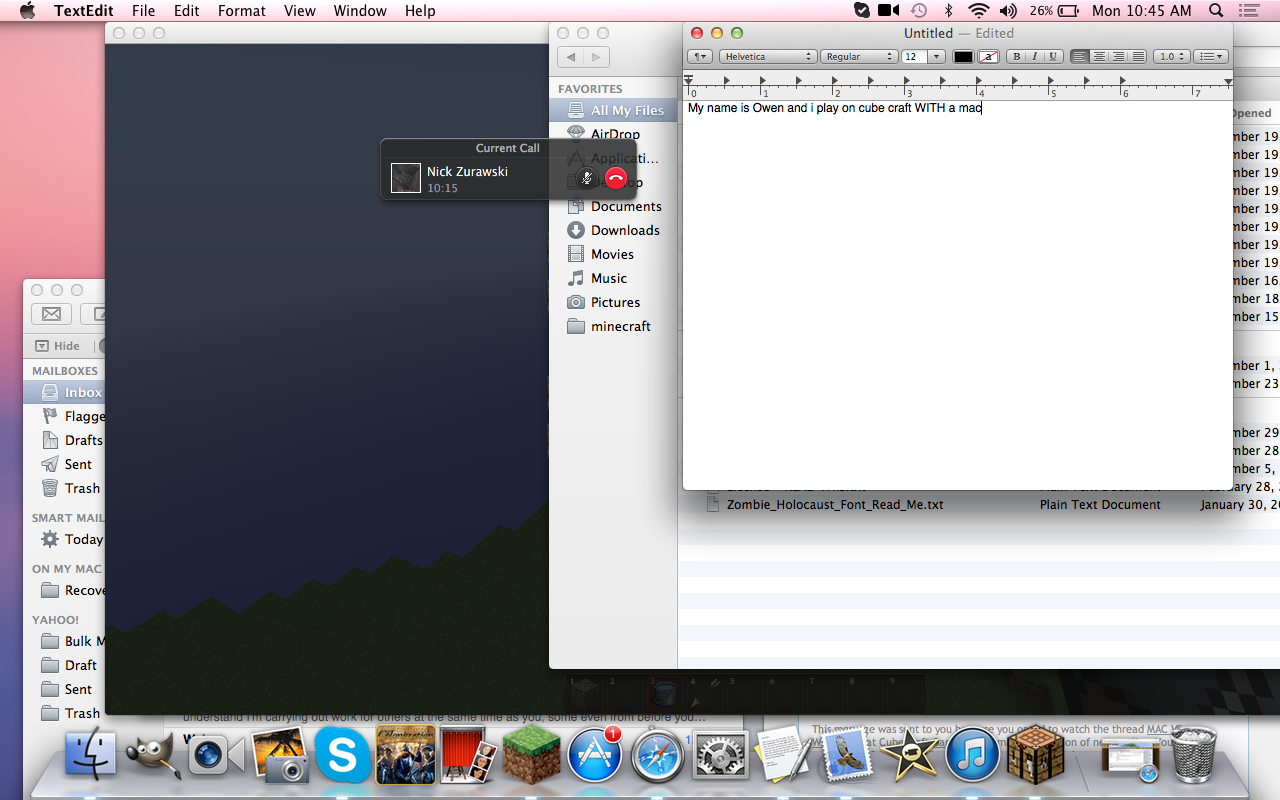The image size is (1280, 800).
Task: Open the Wi-Fi status menu
Action: click(979, 11)
